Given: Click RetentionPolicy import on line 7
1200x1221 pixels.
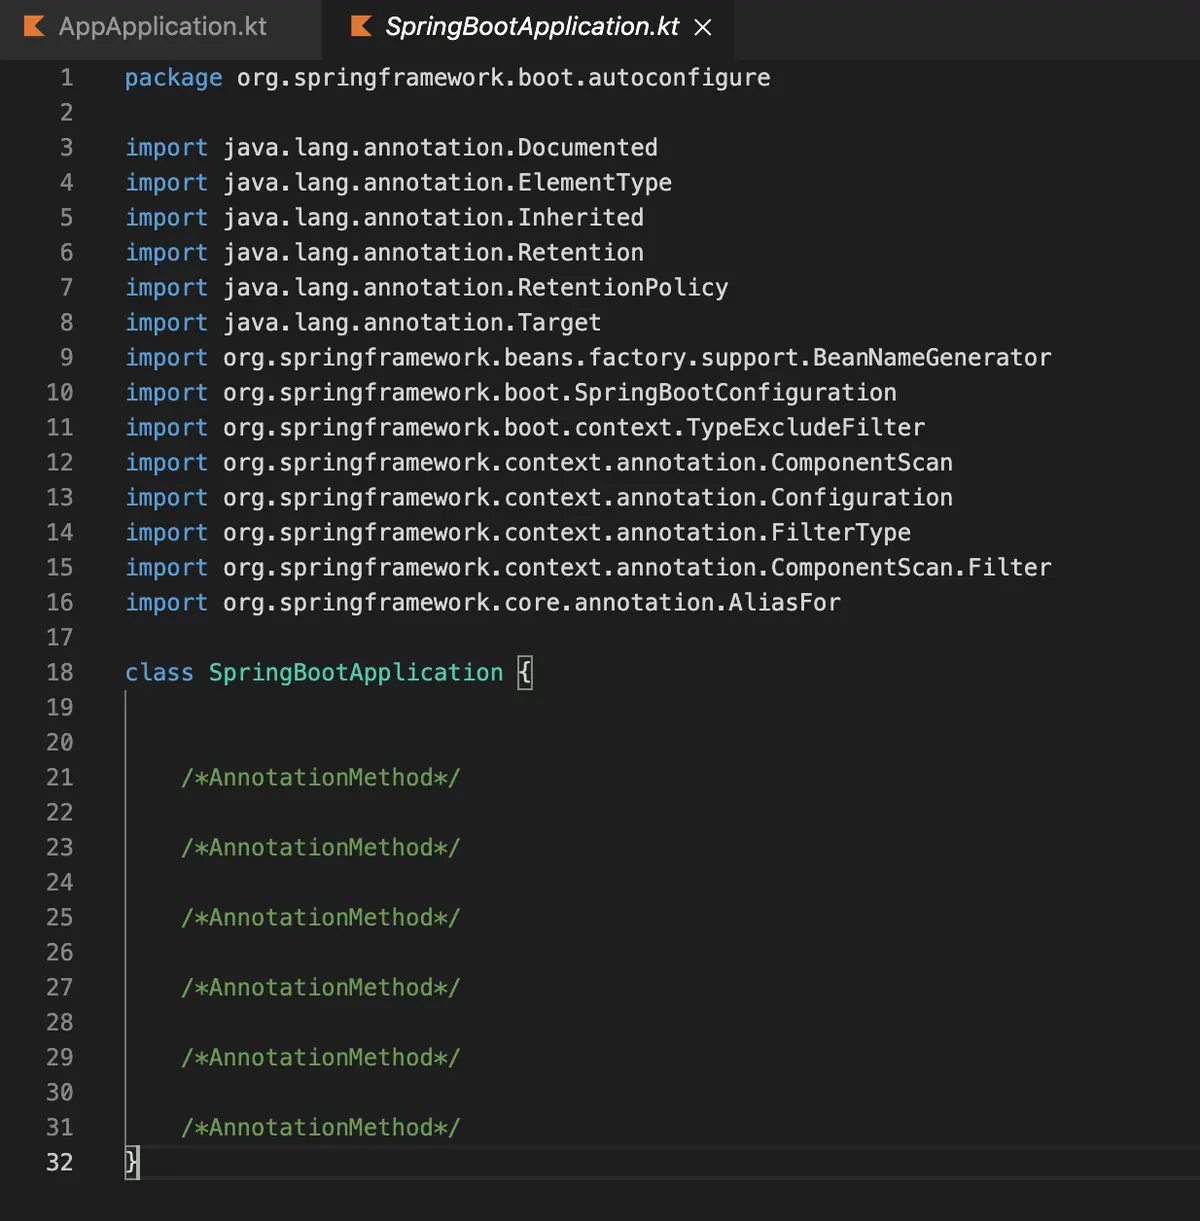Looking at the screenshot, I should tap(623, 288).
